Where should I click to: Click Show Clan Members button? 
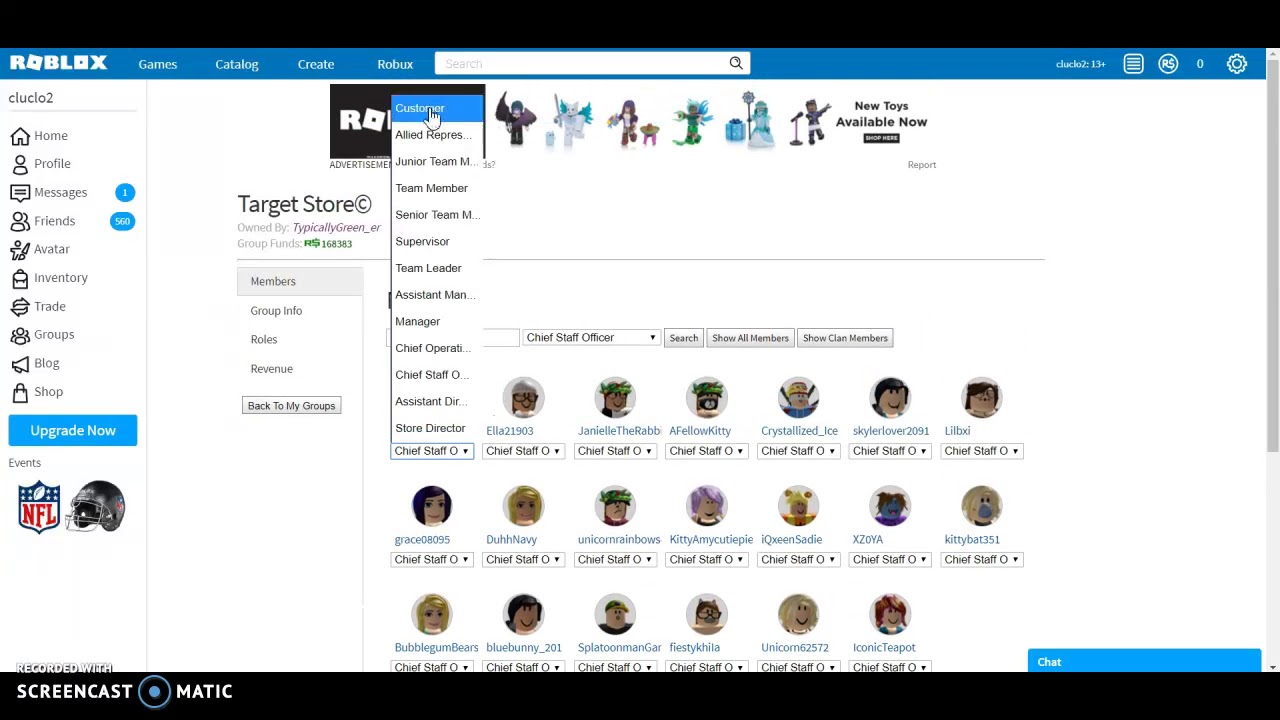tap(845, 338)
